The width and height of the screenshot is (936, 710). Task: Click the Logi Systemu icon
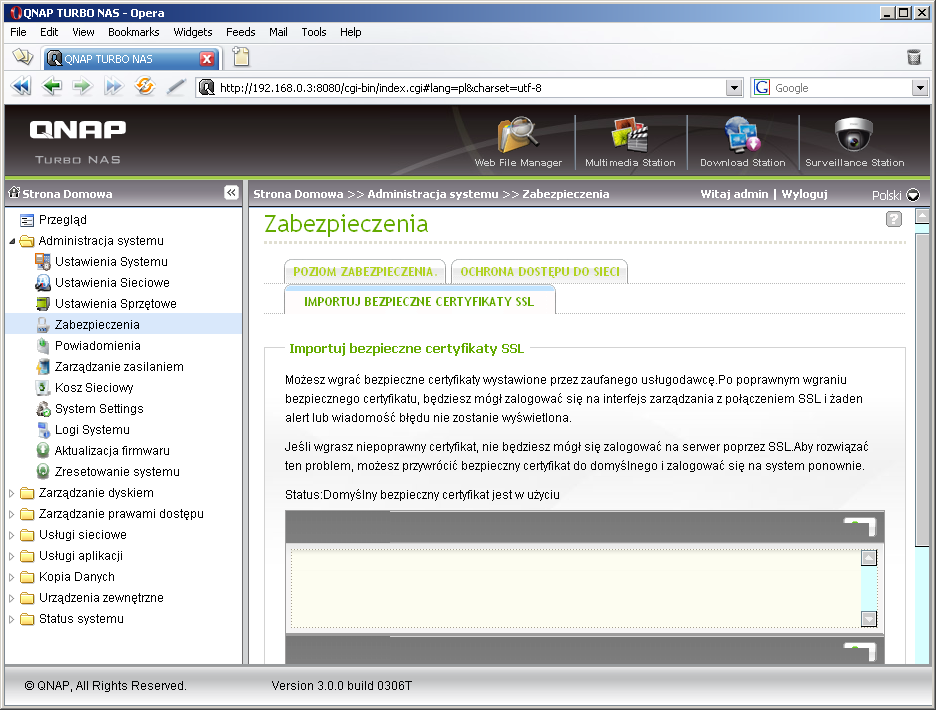[42, 429]
